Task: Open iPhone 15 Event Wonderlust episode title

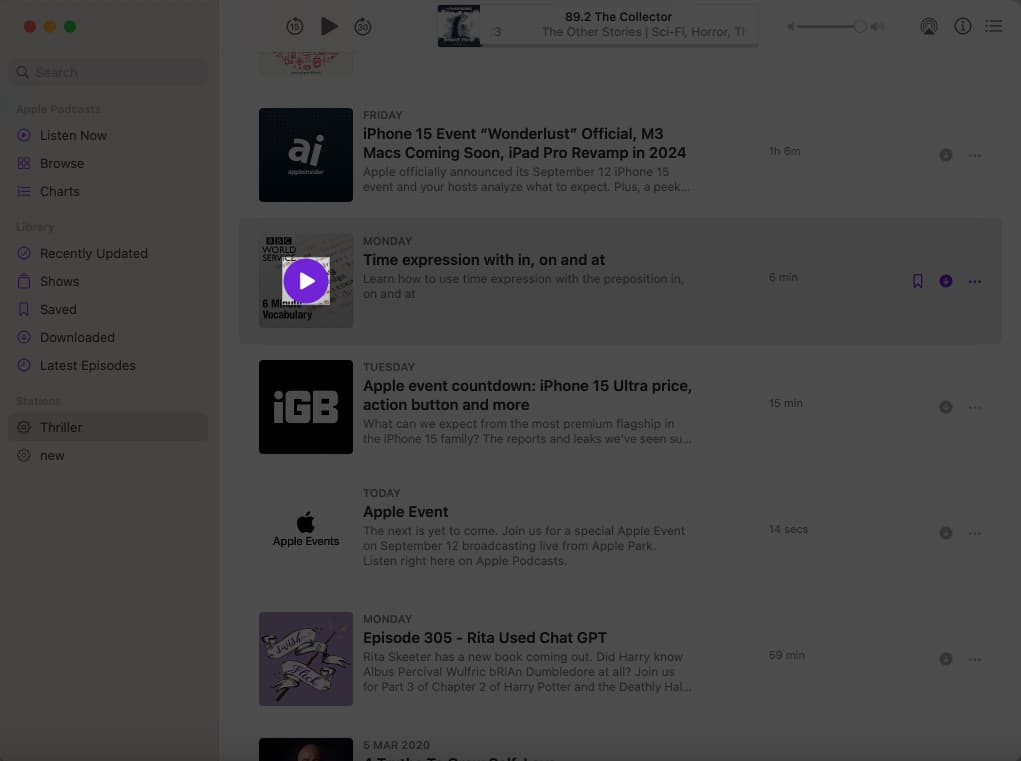Action: 524,143
